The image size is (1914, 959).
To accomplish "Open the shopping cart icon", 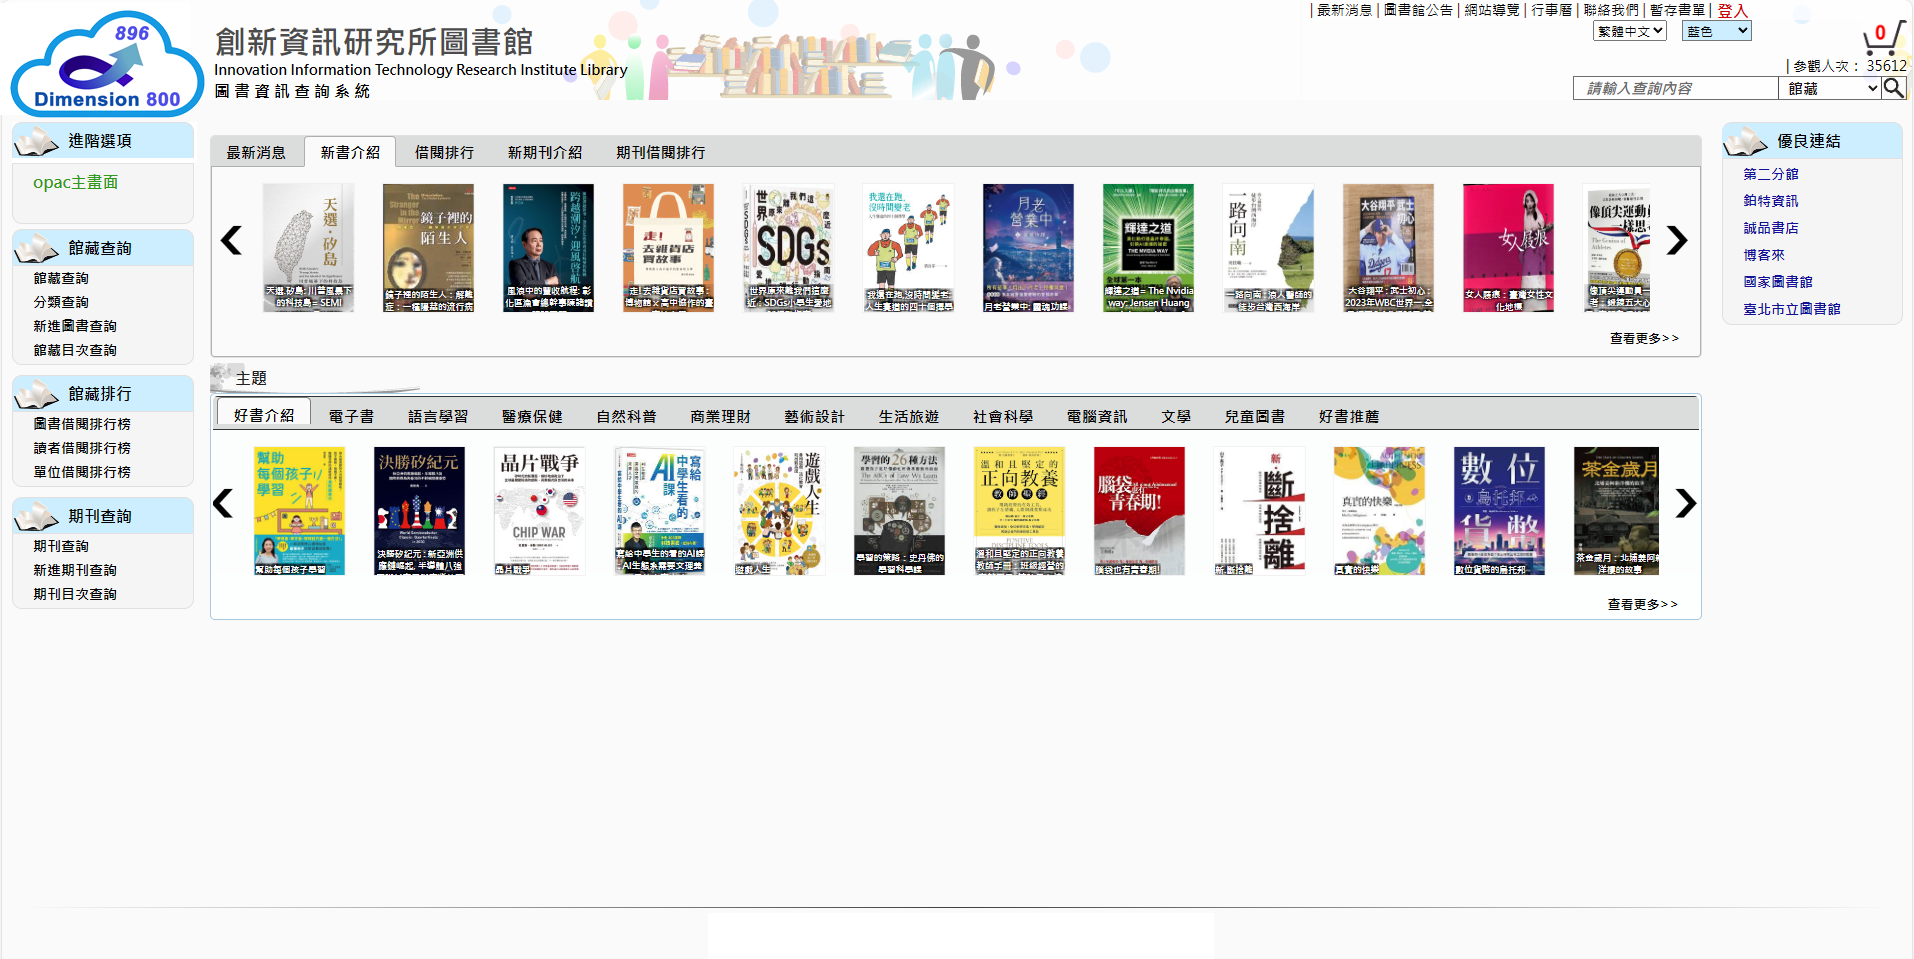I will point(1882,38).
